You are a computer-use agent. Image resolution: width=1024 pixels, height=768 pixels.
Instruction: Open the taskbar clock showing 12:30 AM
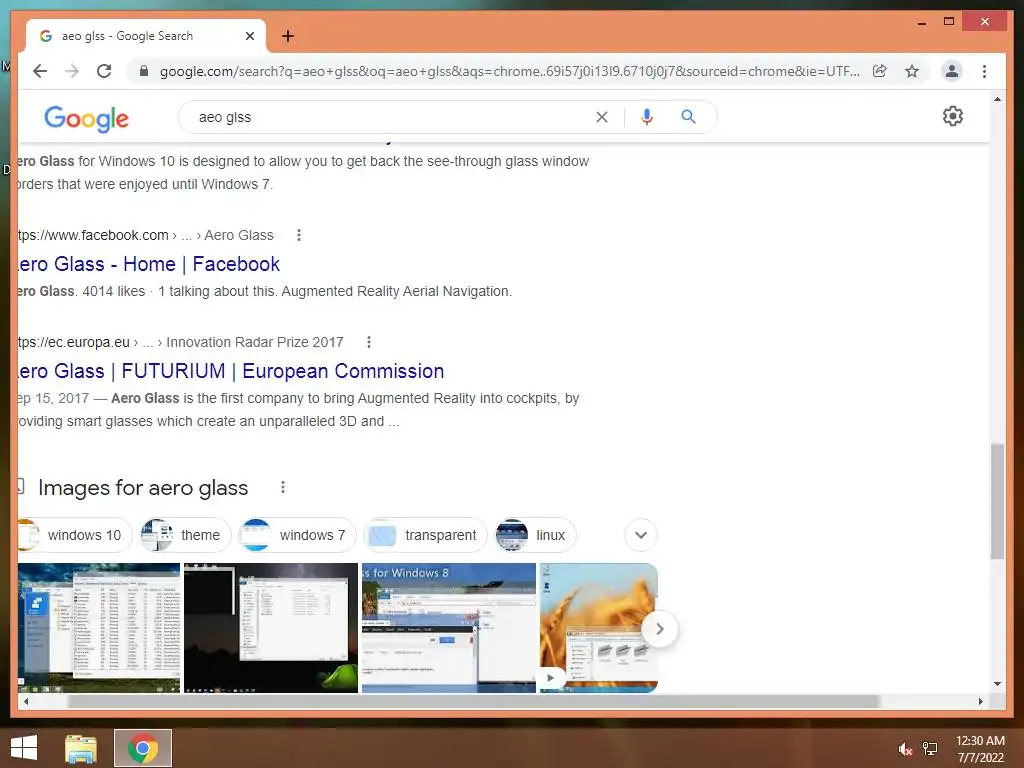click(980, 749)
